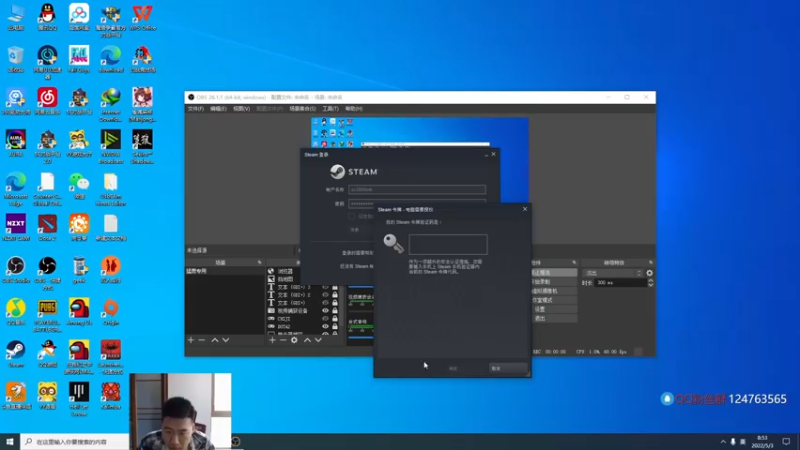The height and width of the screenshot is (450, 800).
Task: Add source with plus icon in OBS sources
Action: point(272,340)
